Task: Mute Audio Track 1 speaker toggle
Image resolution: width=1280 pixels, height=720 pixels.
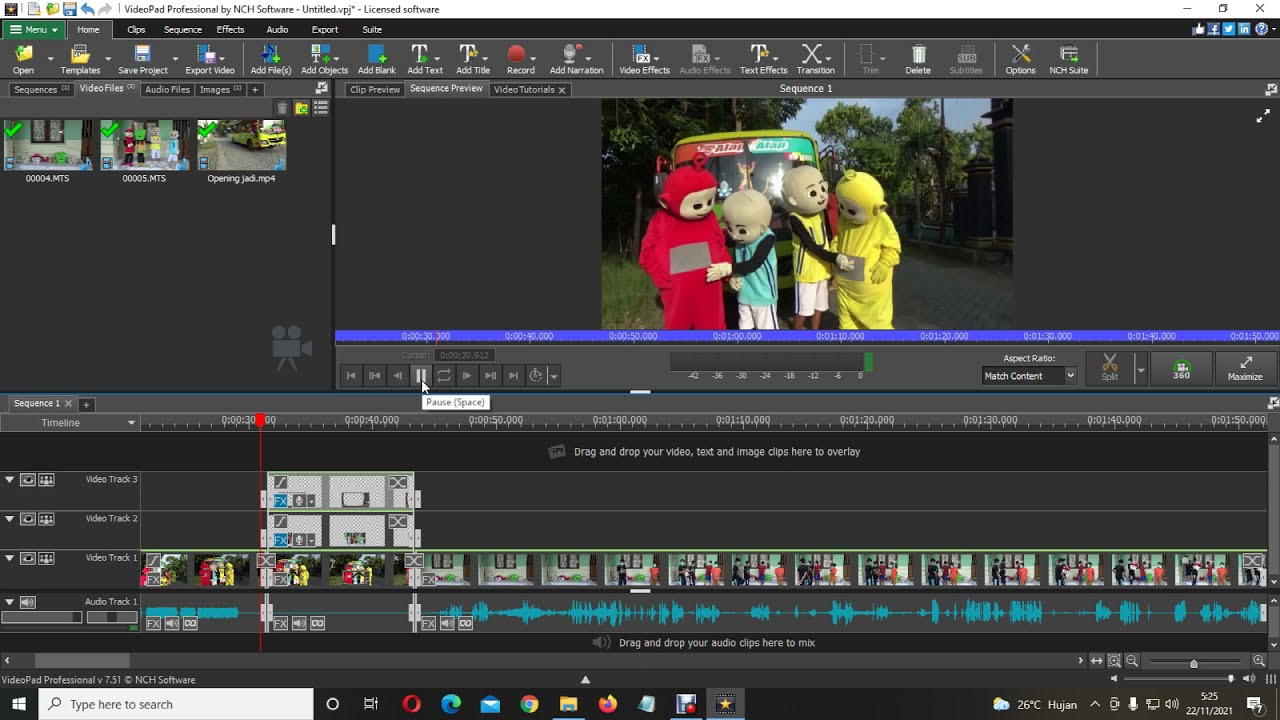Action: pyautogui.click(x=28, y=602)
